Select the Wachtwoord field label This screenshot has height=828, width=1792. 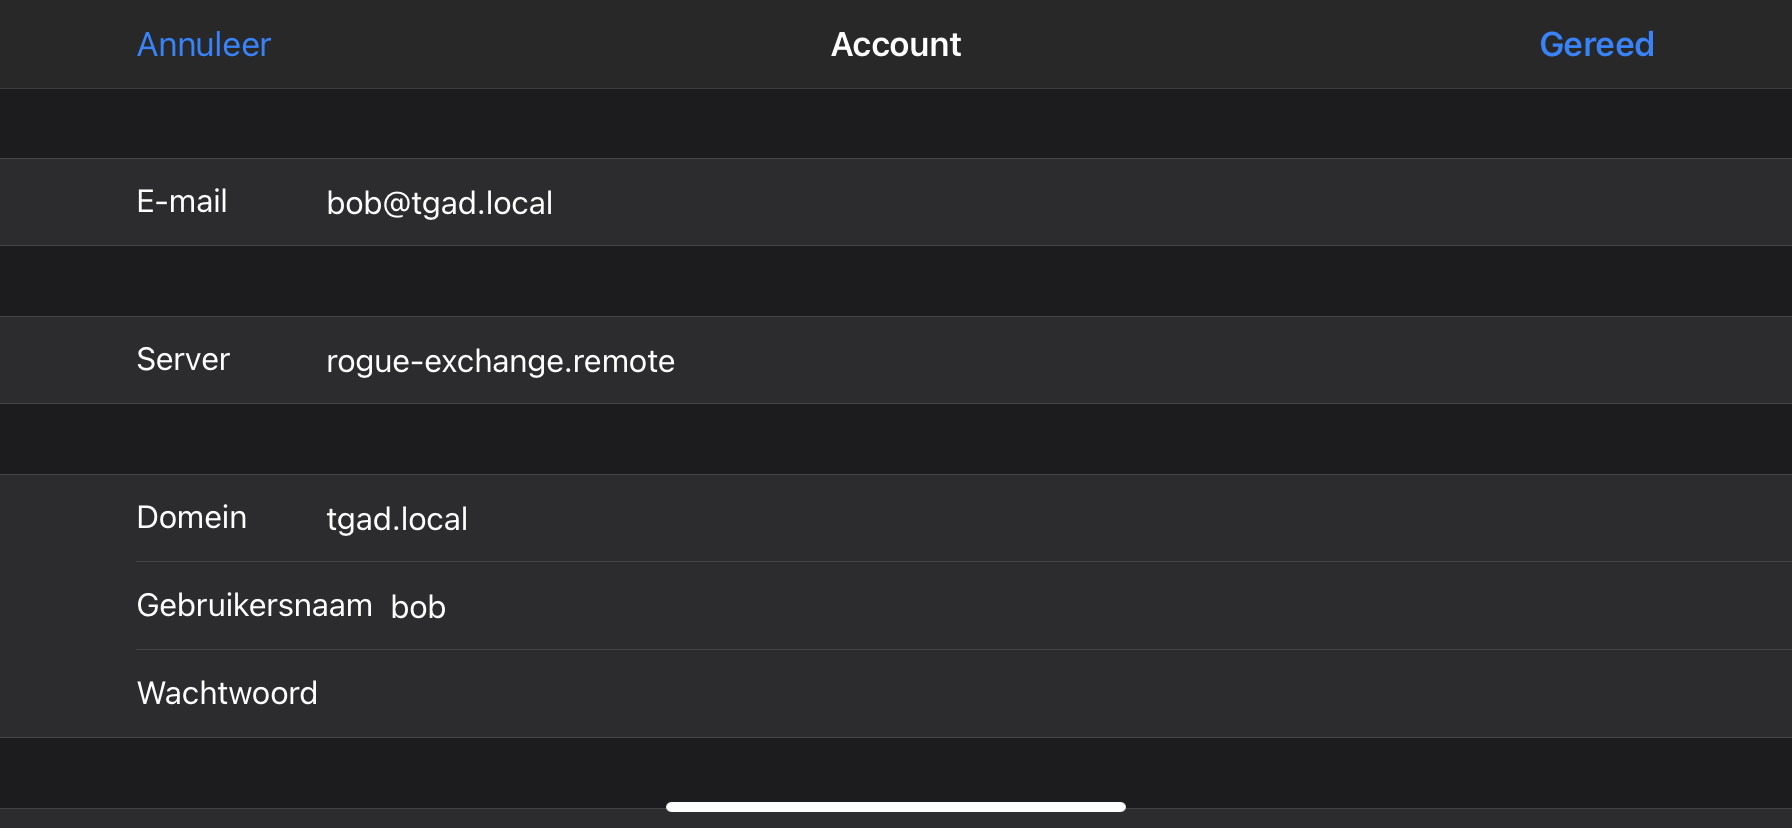pyautogui.click(x=227, y=693)
